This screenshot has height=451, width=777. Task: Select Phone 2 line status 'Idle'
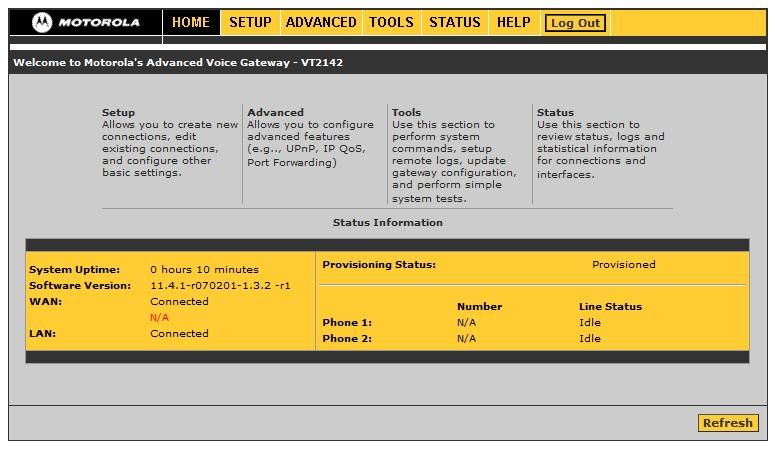click(x=590, y=338)
